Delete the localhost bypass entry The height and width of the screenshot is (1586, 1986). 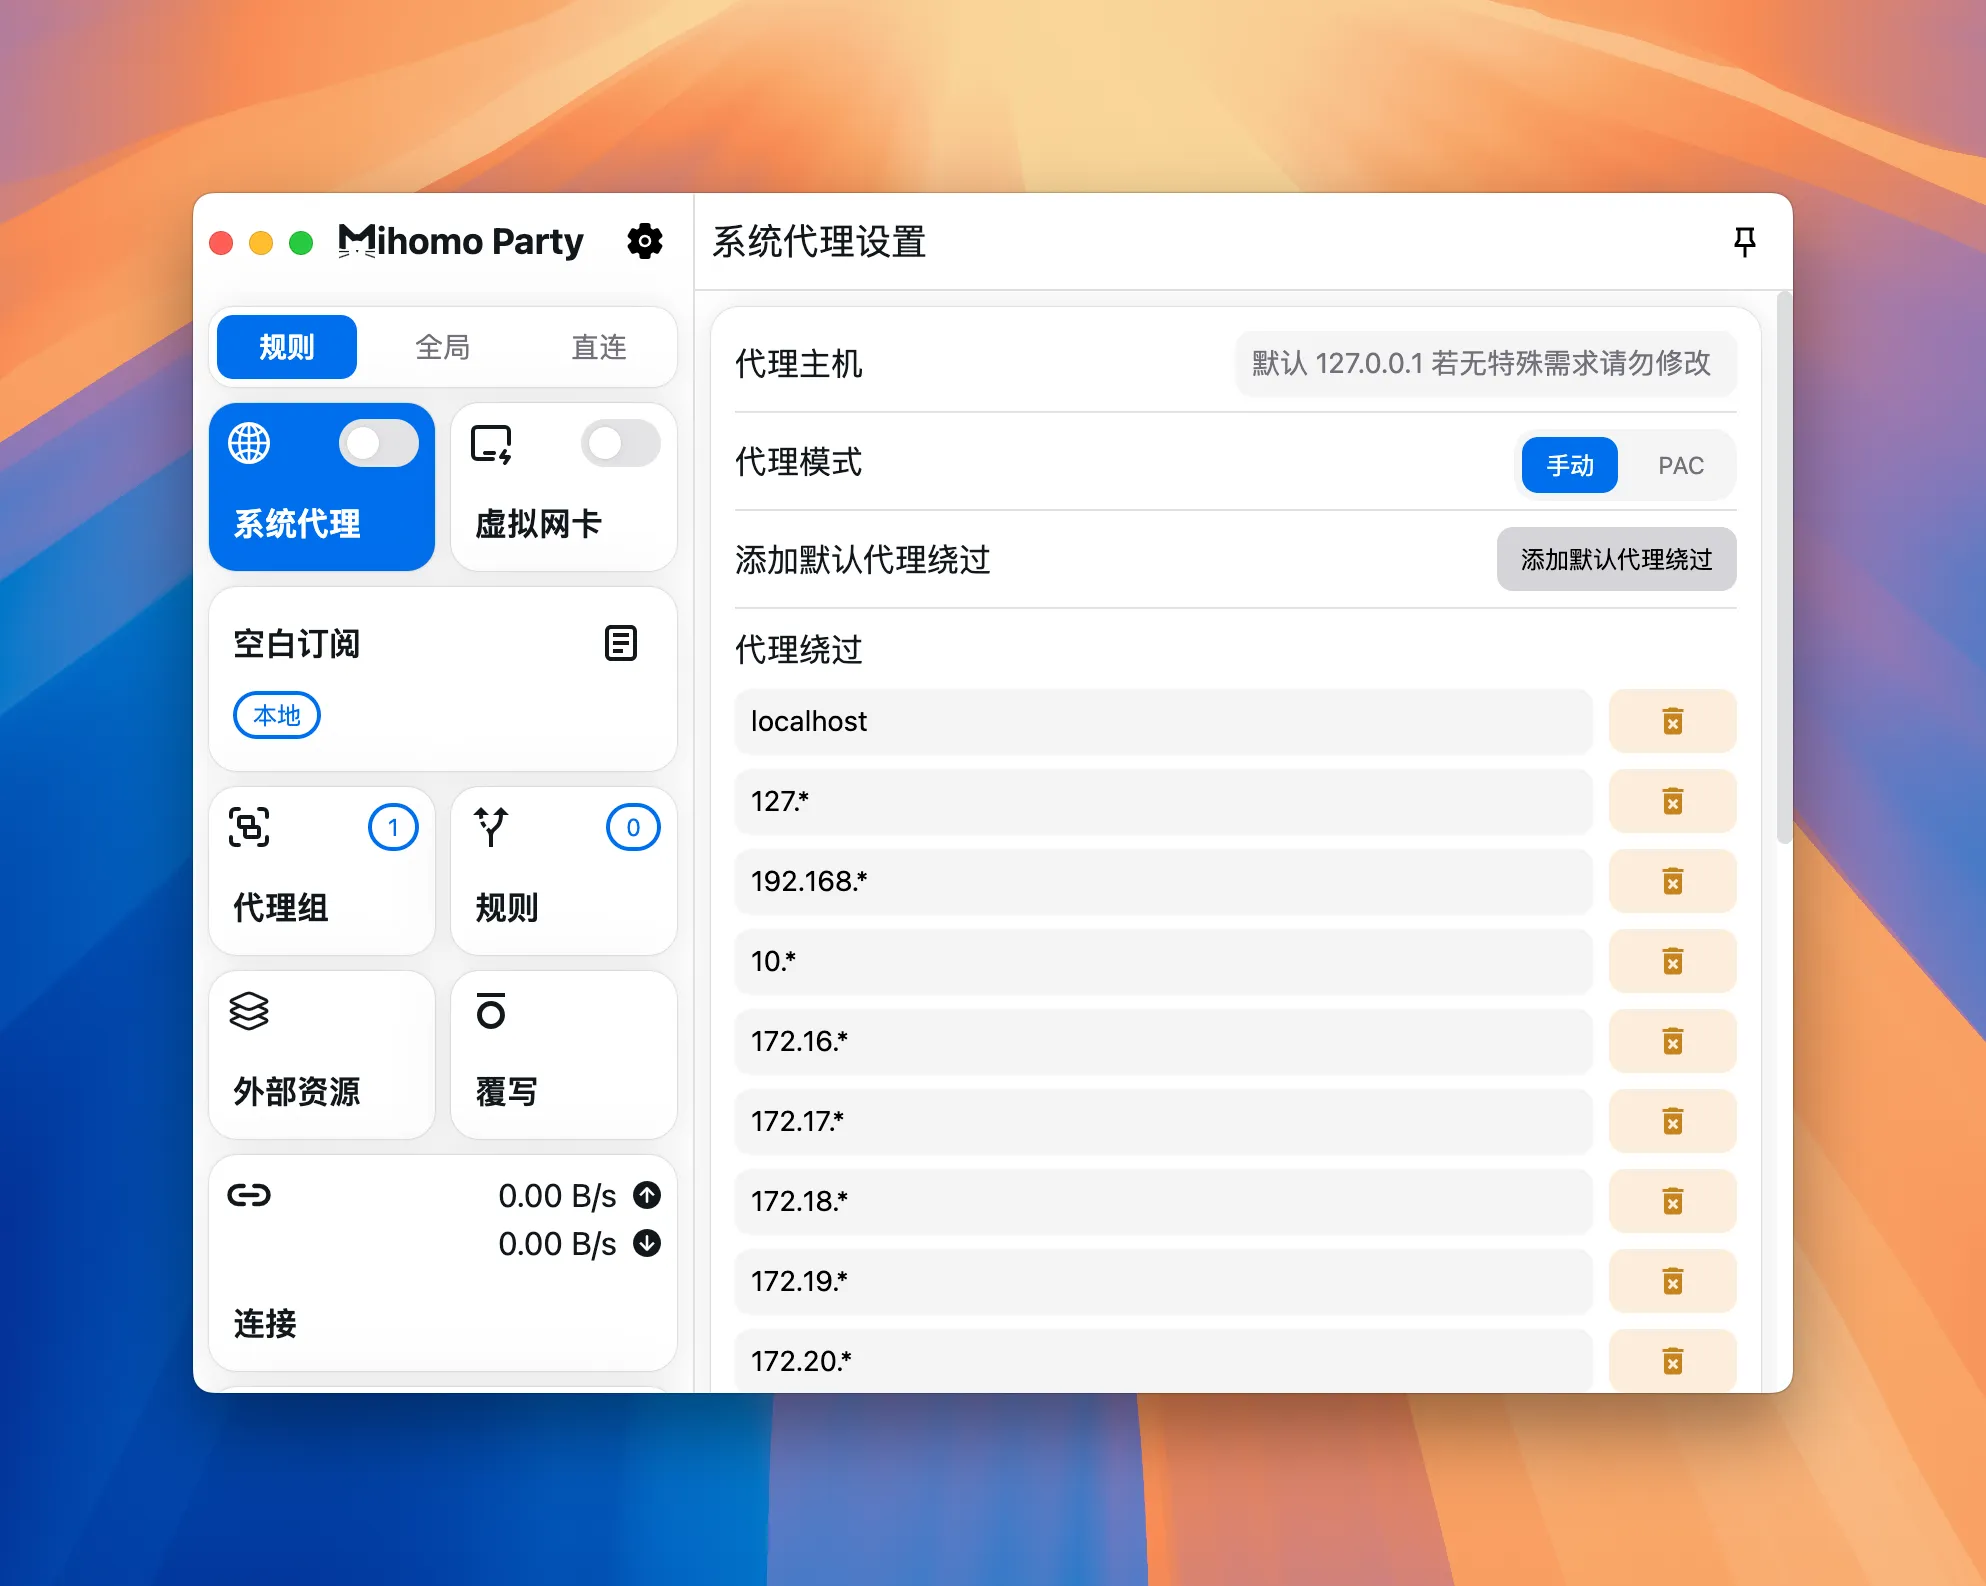(x=1672, y=721)
